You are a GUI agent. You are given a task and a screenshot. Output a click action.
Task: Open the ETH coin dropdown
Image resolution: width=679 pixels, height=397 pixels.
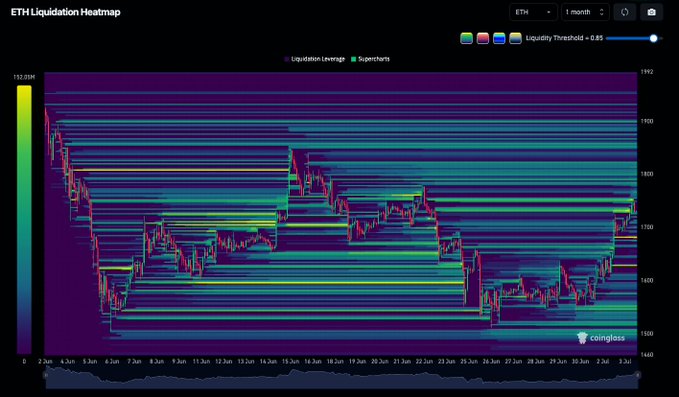(533, 12)
